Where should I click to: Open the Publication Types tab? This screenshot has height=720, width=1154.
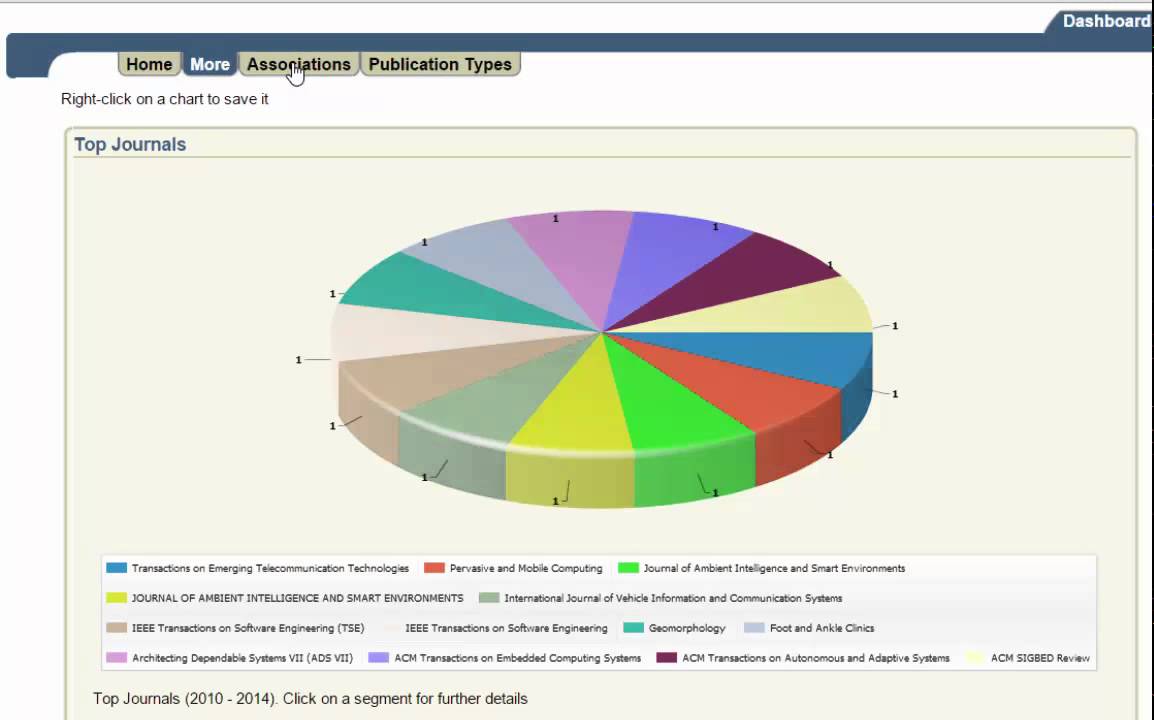(440, 64)
